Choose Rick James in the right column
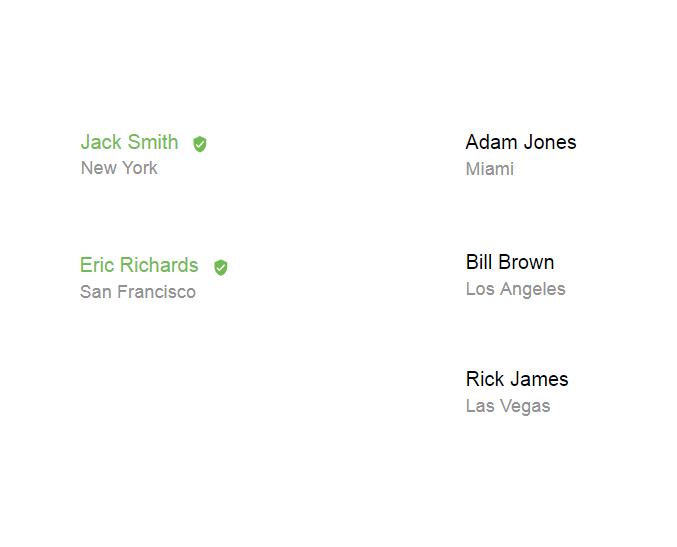This screenshot has height=547, width=677. [516, 379]
